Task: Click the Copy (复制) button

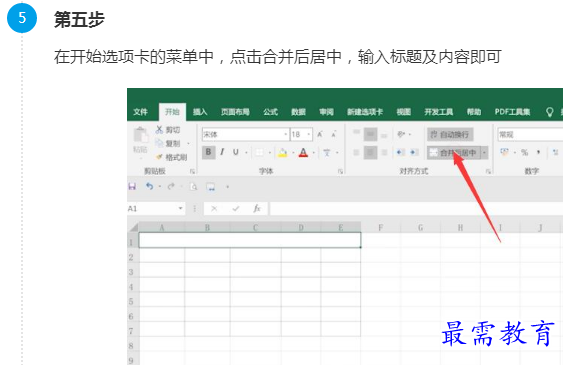Action: click(167, 144)
